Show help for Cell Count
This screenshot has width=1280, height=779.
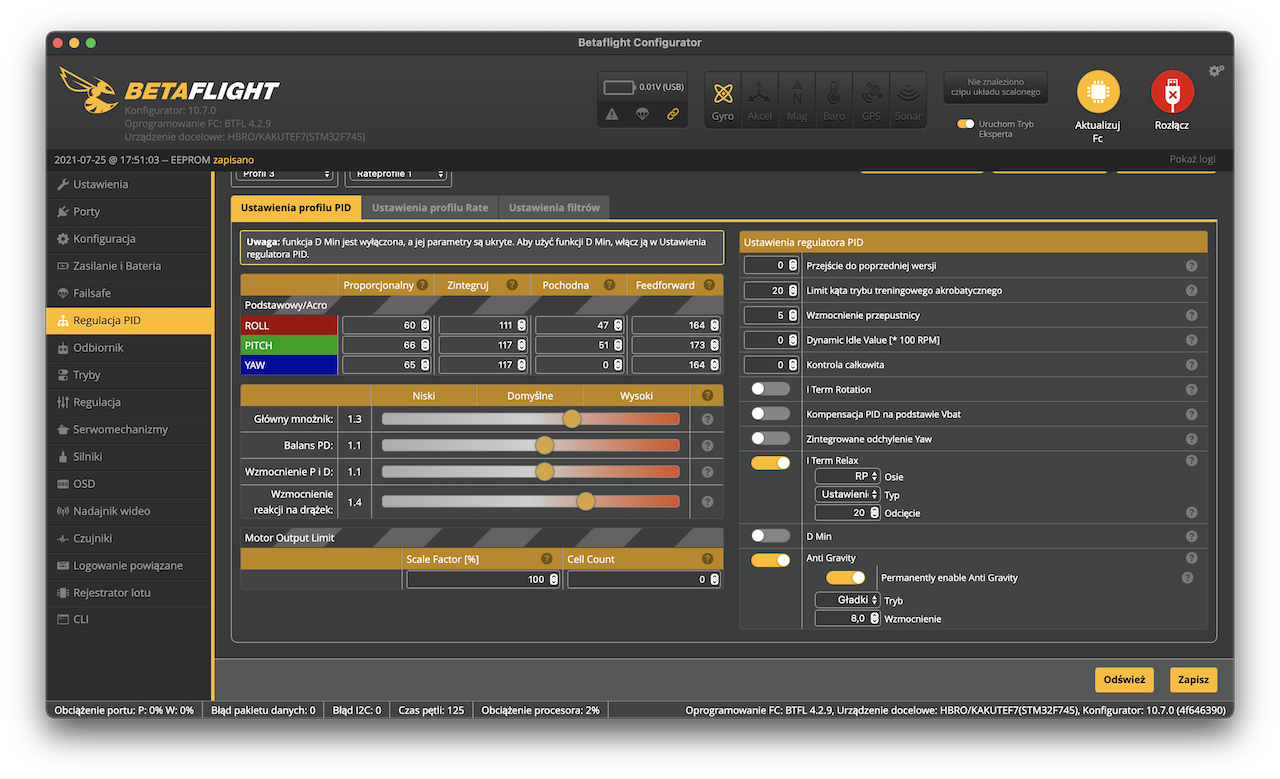coord(707,559)
